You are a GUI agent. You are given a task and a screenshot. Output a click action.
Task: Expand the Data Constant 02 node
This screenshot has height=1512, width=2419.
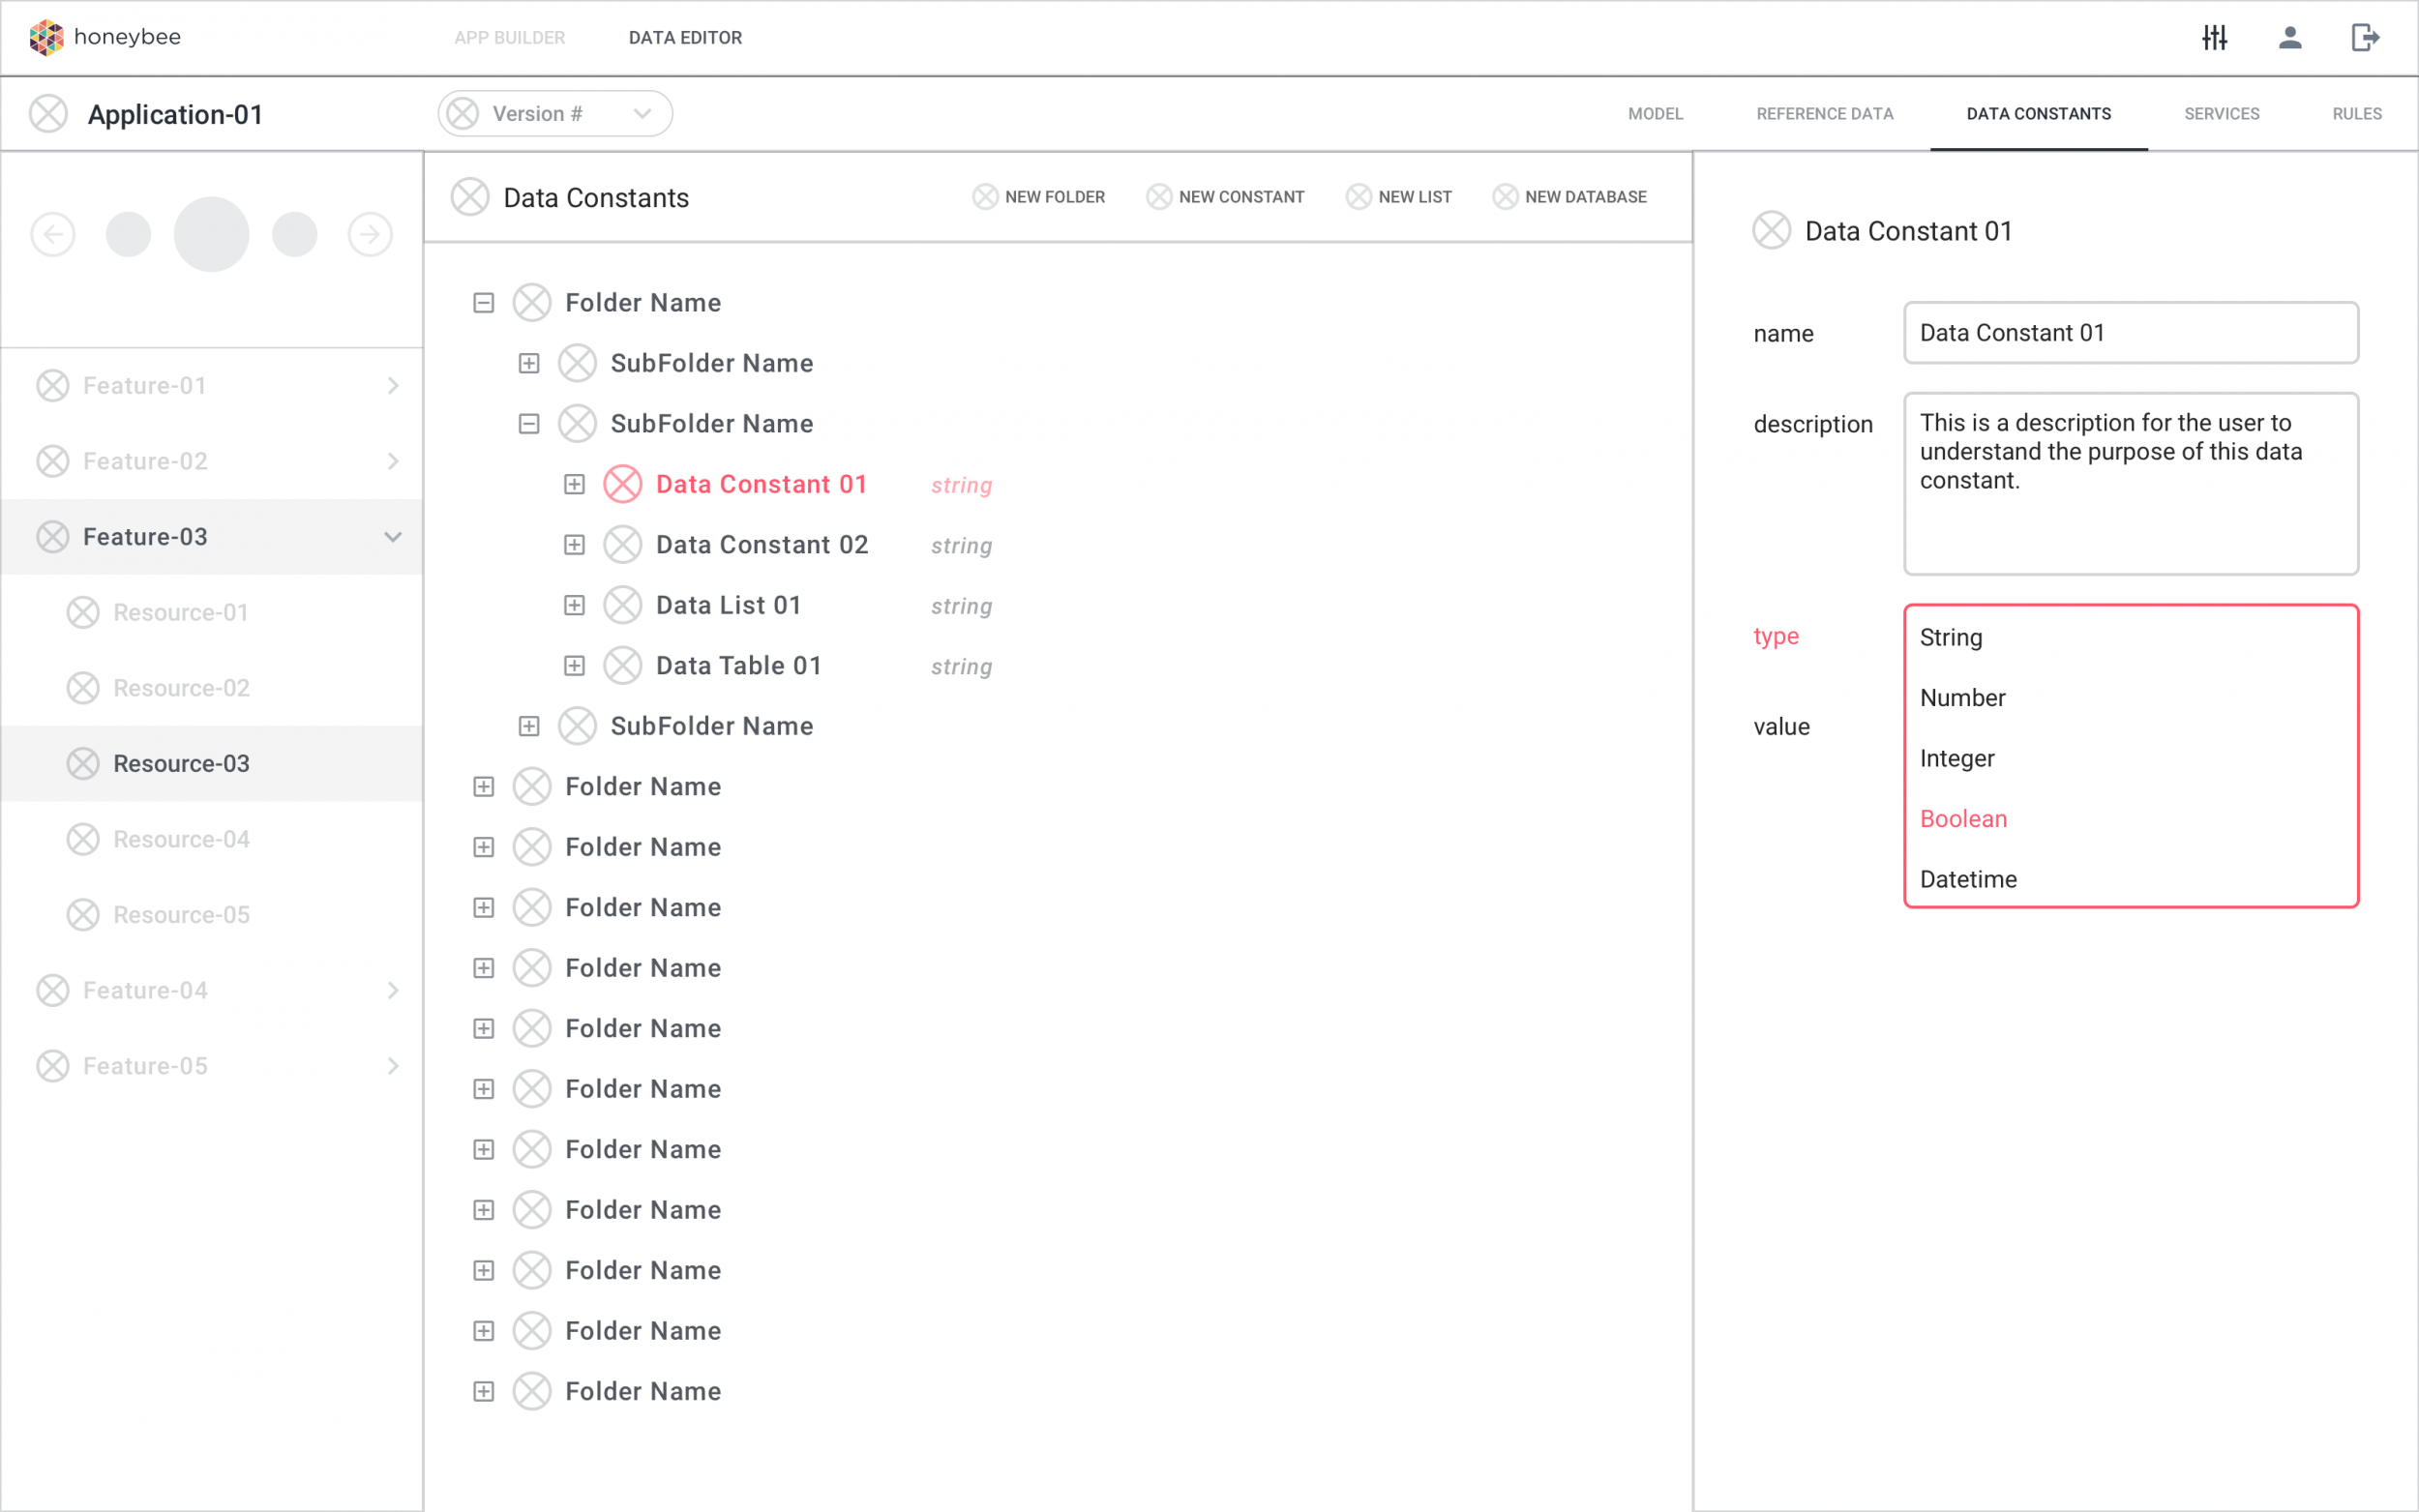click(x=574, y=545)
